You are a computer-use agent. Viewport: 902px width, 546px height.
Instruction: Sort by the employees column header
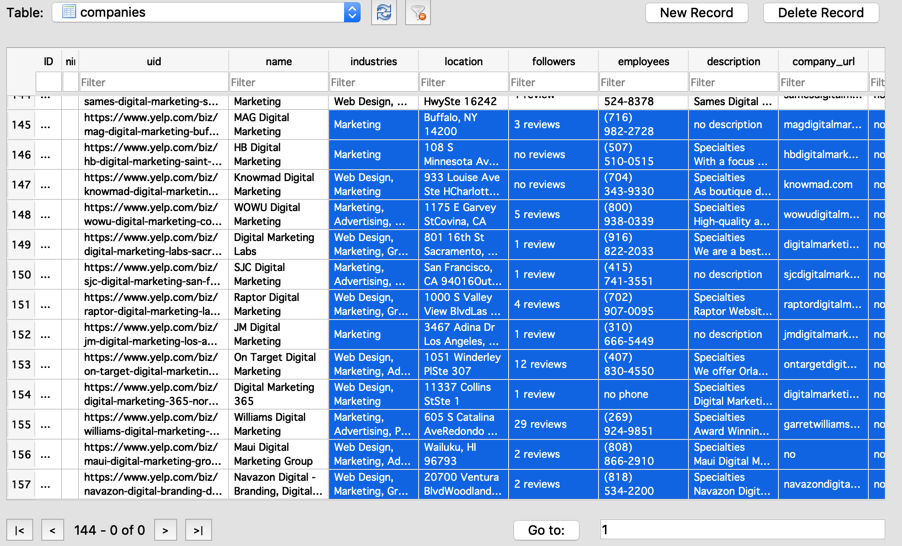pos(643,61)
